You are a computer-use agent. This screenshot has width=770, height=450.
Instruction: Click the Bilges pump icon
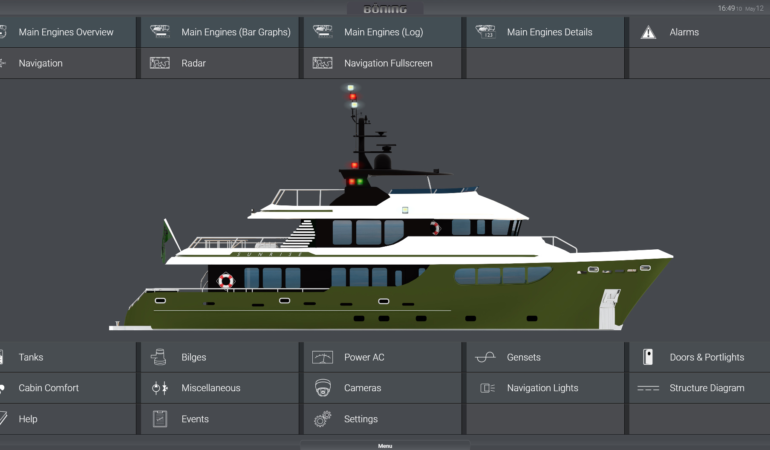click(x=159, y=357)
